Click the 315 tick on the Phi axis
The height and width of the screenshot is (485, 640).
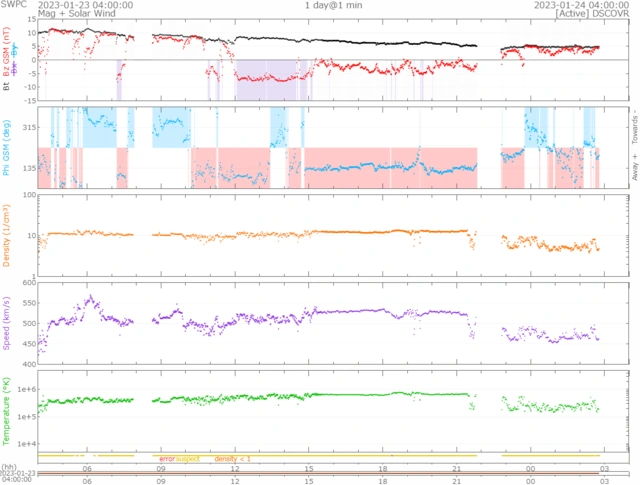[31, 127]
